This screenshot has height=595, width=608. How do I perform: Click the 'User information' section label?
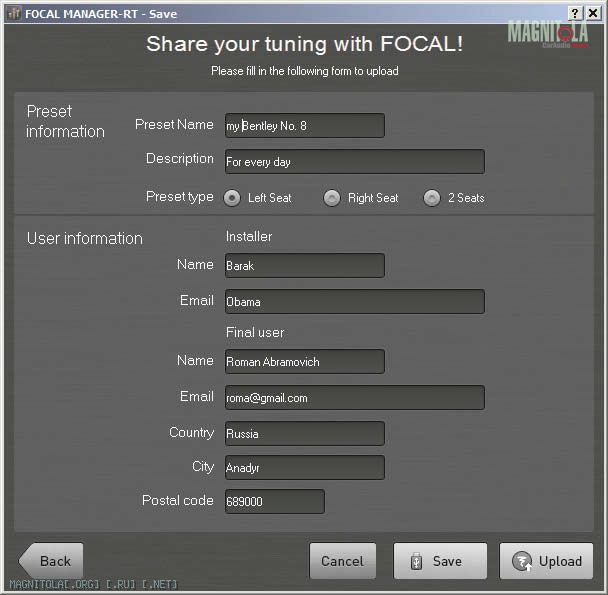(x=85, y=238)
